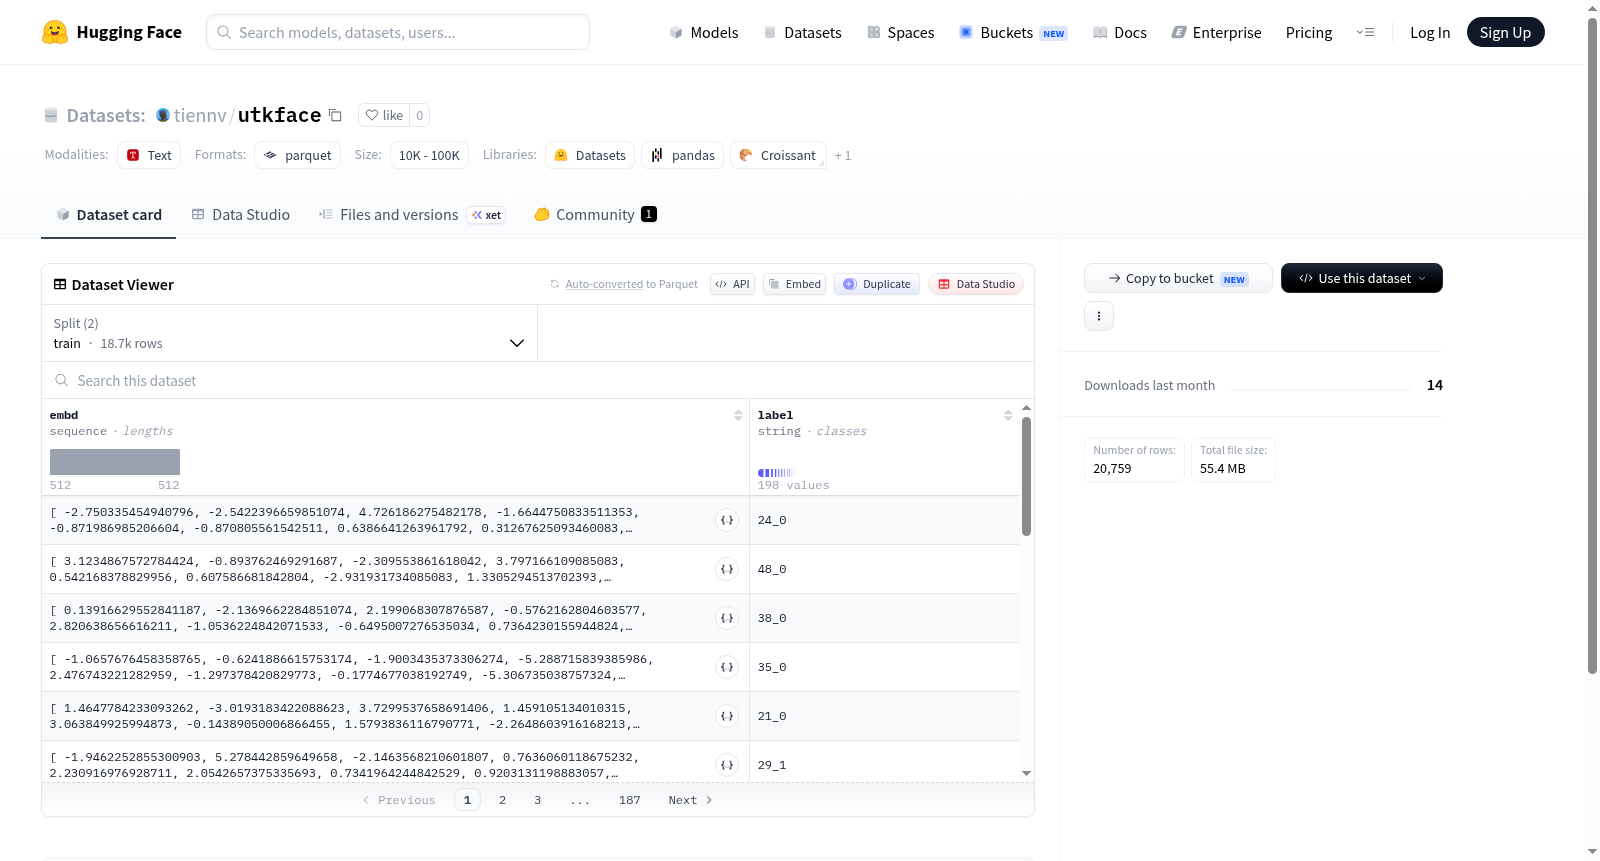The width and height of the screenshot is (1600, 861).
Task: Select the Datasets library tag
Action: [590, 155]
